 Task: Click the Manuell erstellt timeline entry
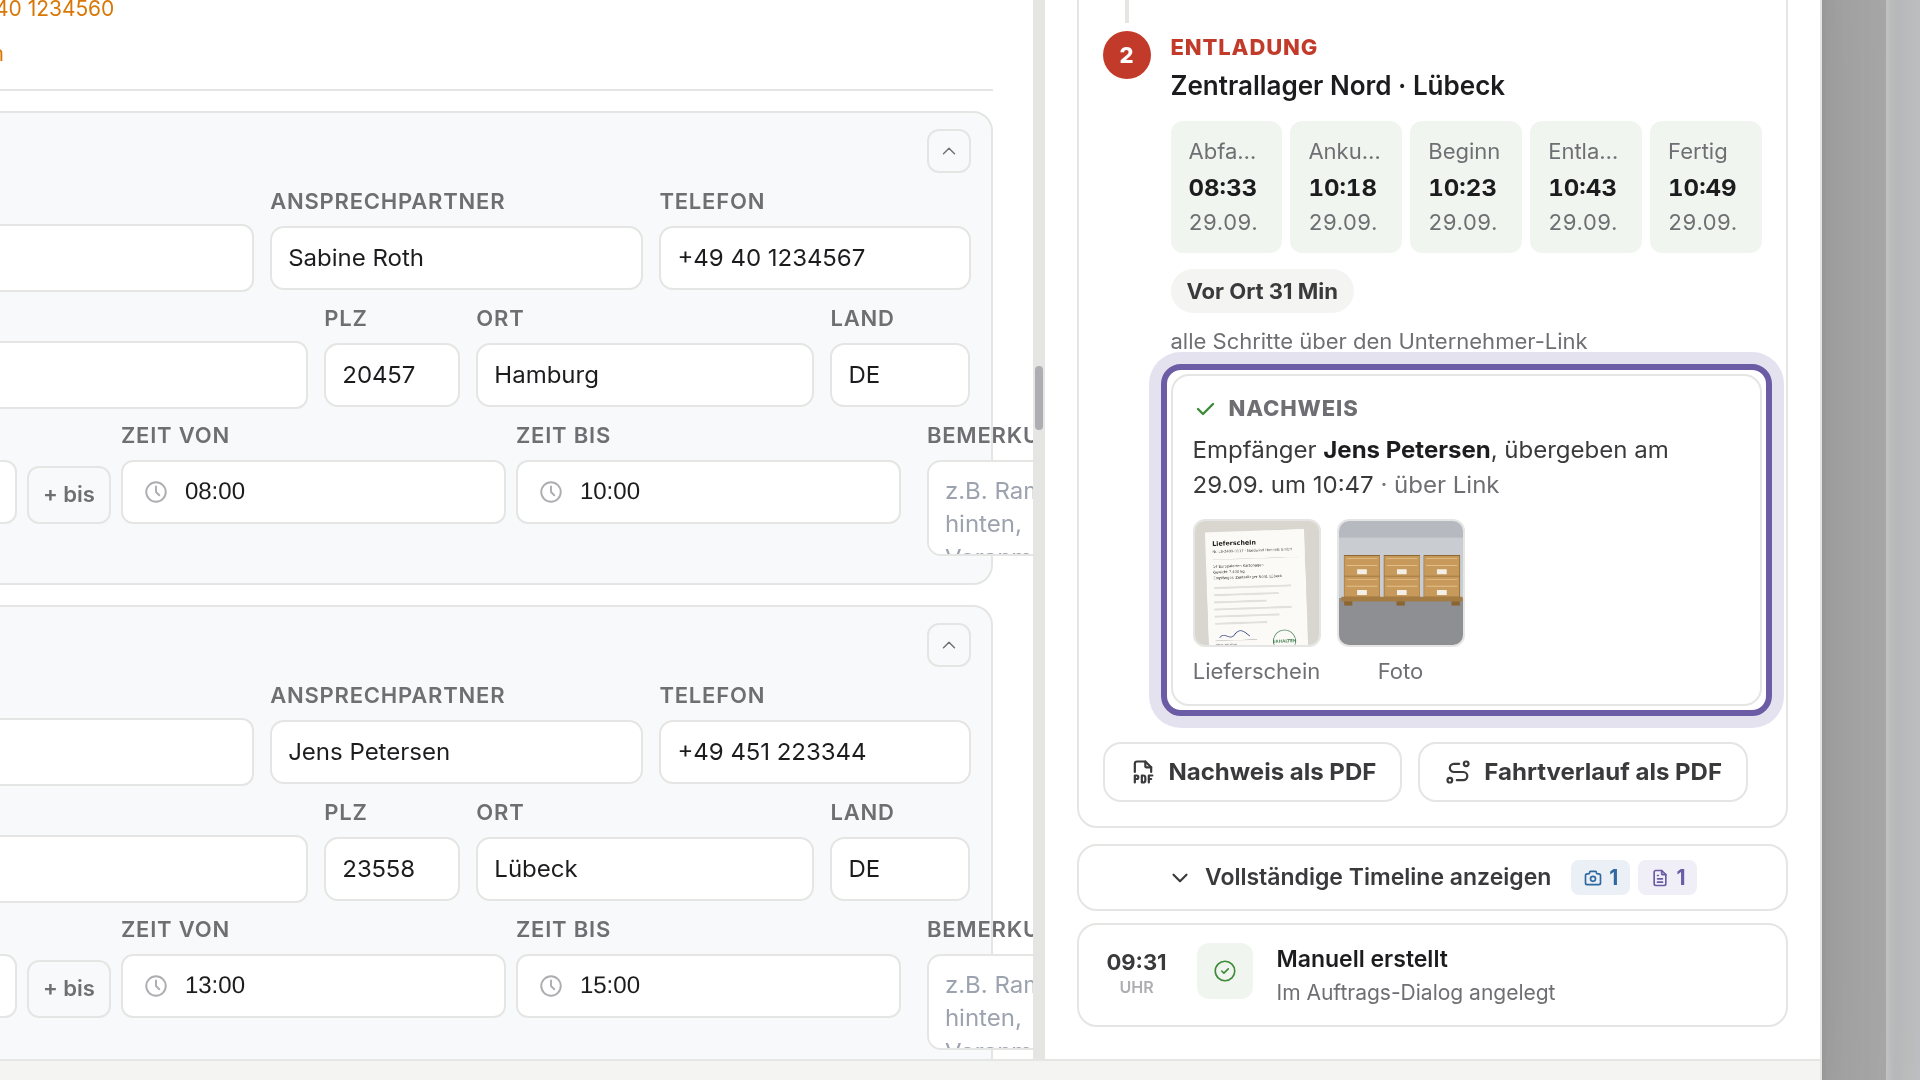1432,975
